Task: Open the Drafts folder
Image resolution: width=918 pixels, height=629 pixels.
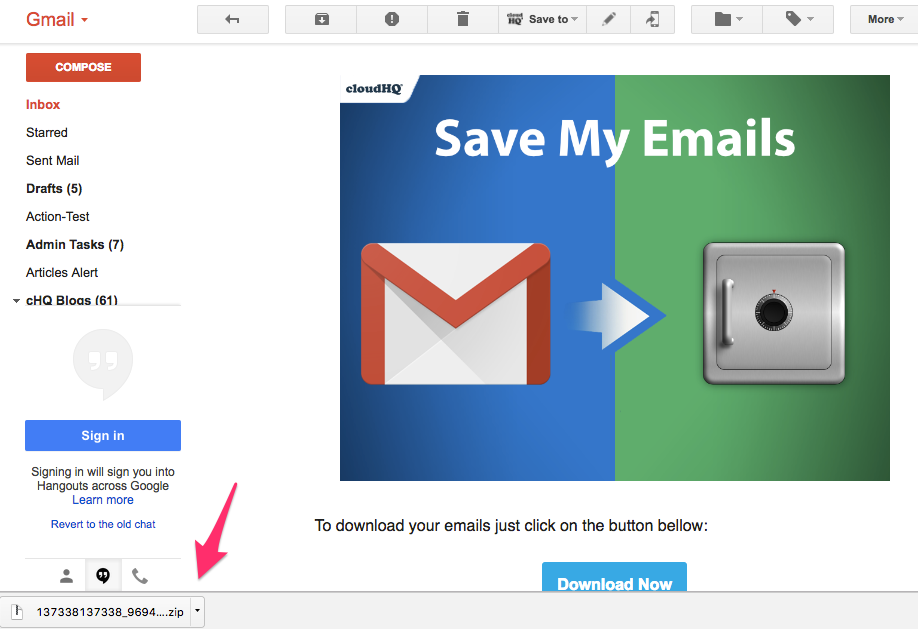Action: pos(53,188)
